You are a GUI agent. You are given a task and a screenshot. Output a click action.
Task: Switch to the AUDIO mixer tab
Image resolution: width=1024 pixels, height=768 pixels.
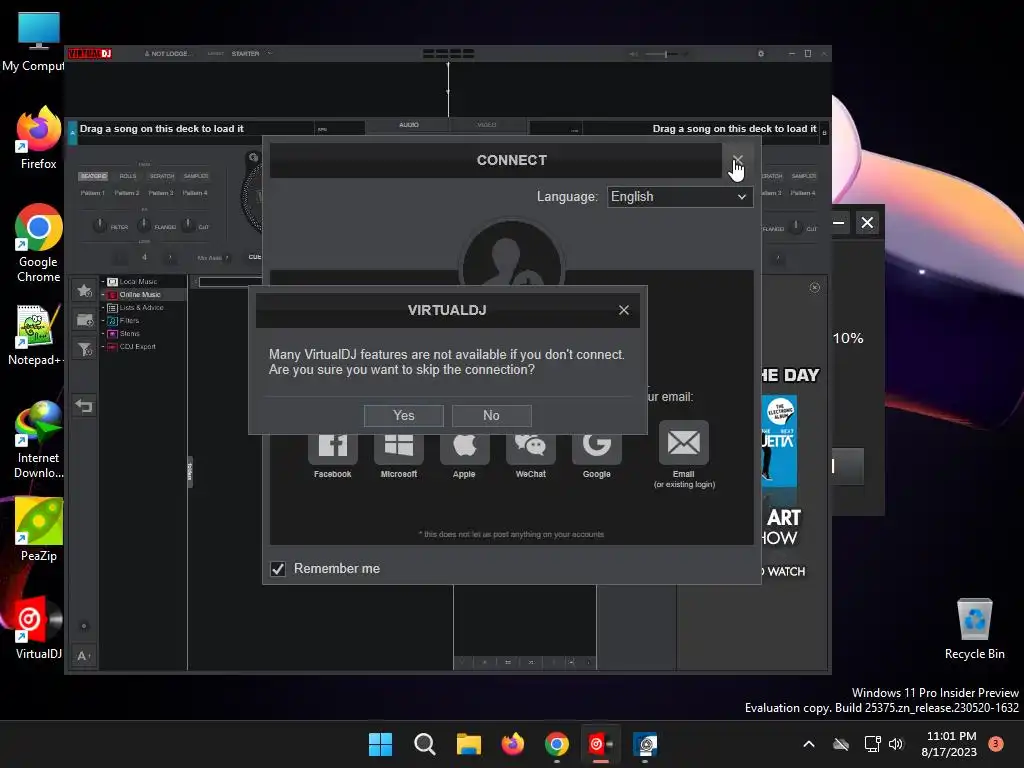coord(409,125)
